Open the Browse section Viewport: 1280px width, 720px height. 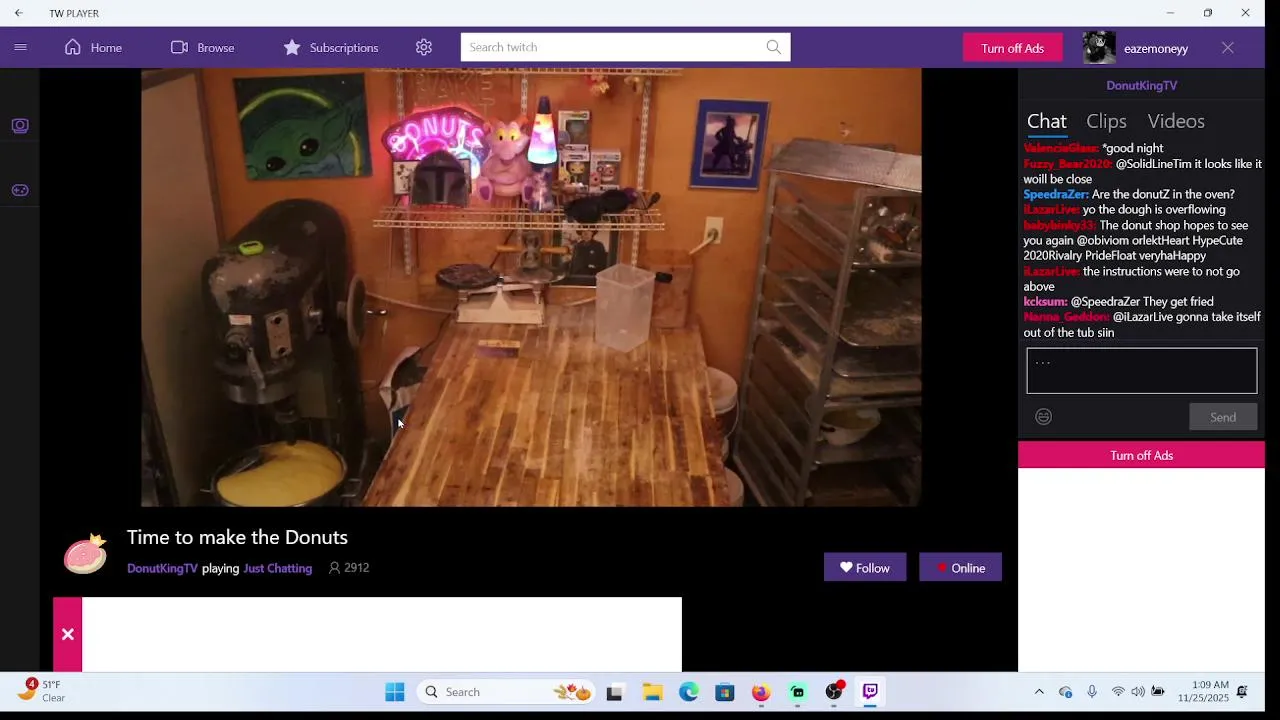click(202, 47)
